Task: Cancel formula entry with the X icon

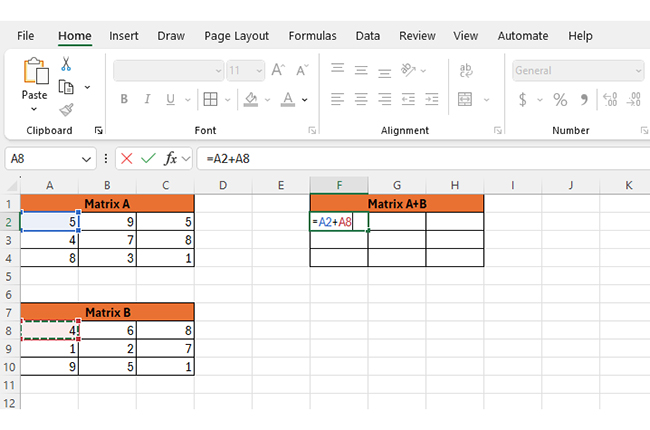Action: [x=126, y=158]
